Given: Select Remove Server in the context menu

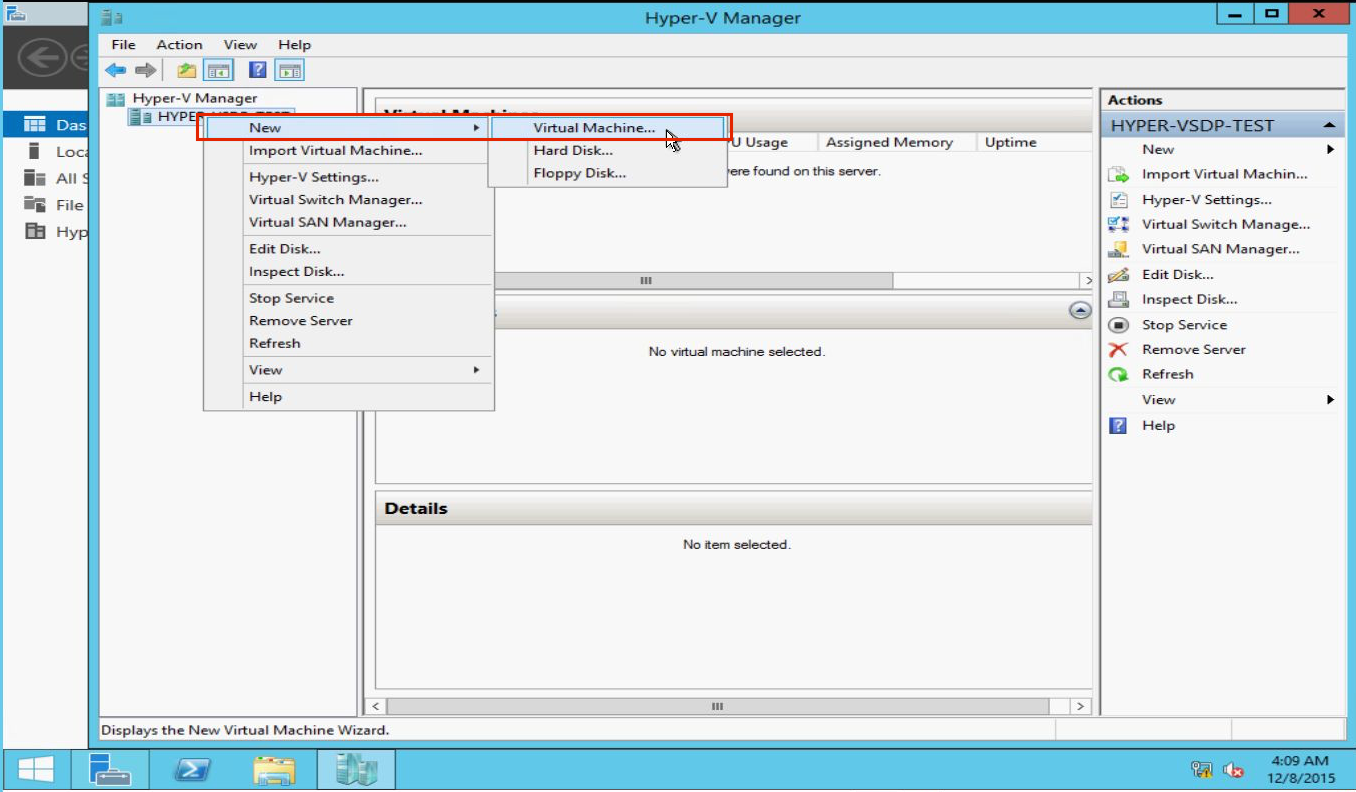Looking at the screenshot, I should click(349, 321).
